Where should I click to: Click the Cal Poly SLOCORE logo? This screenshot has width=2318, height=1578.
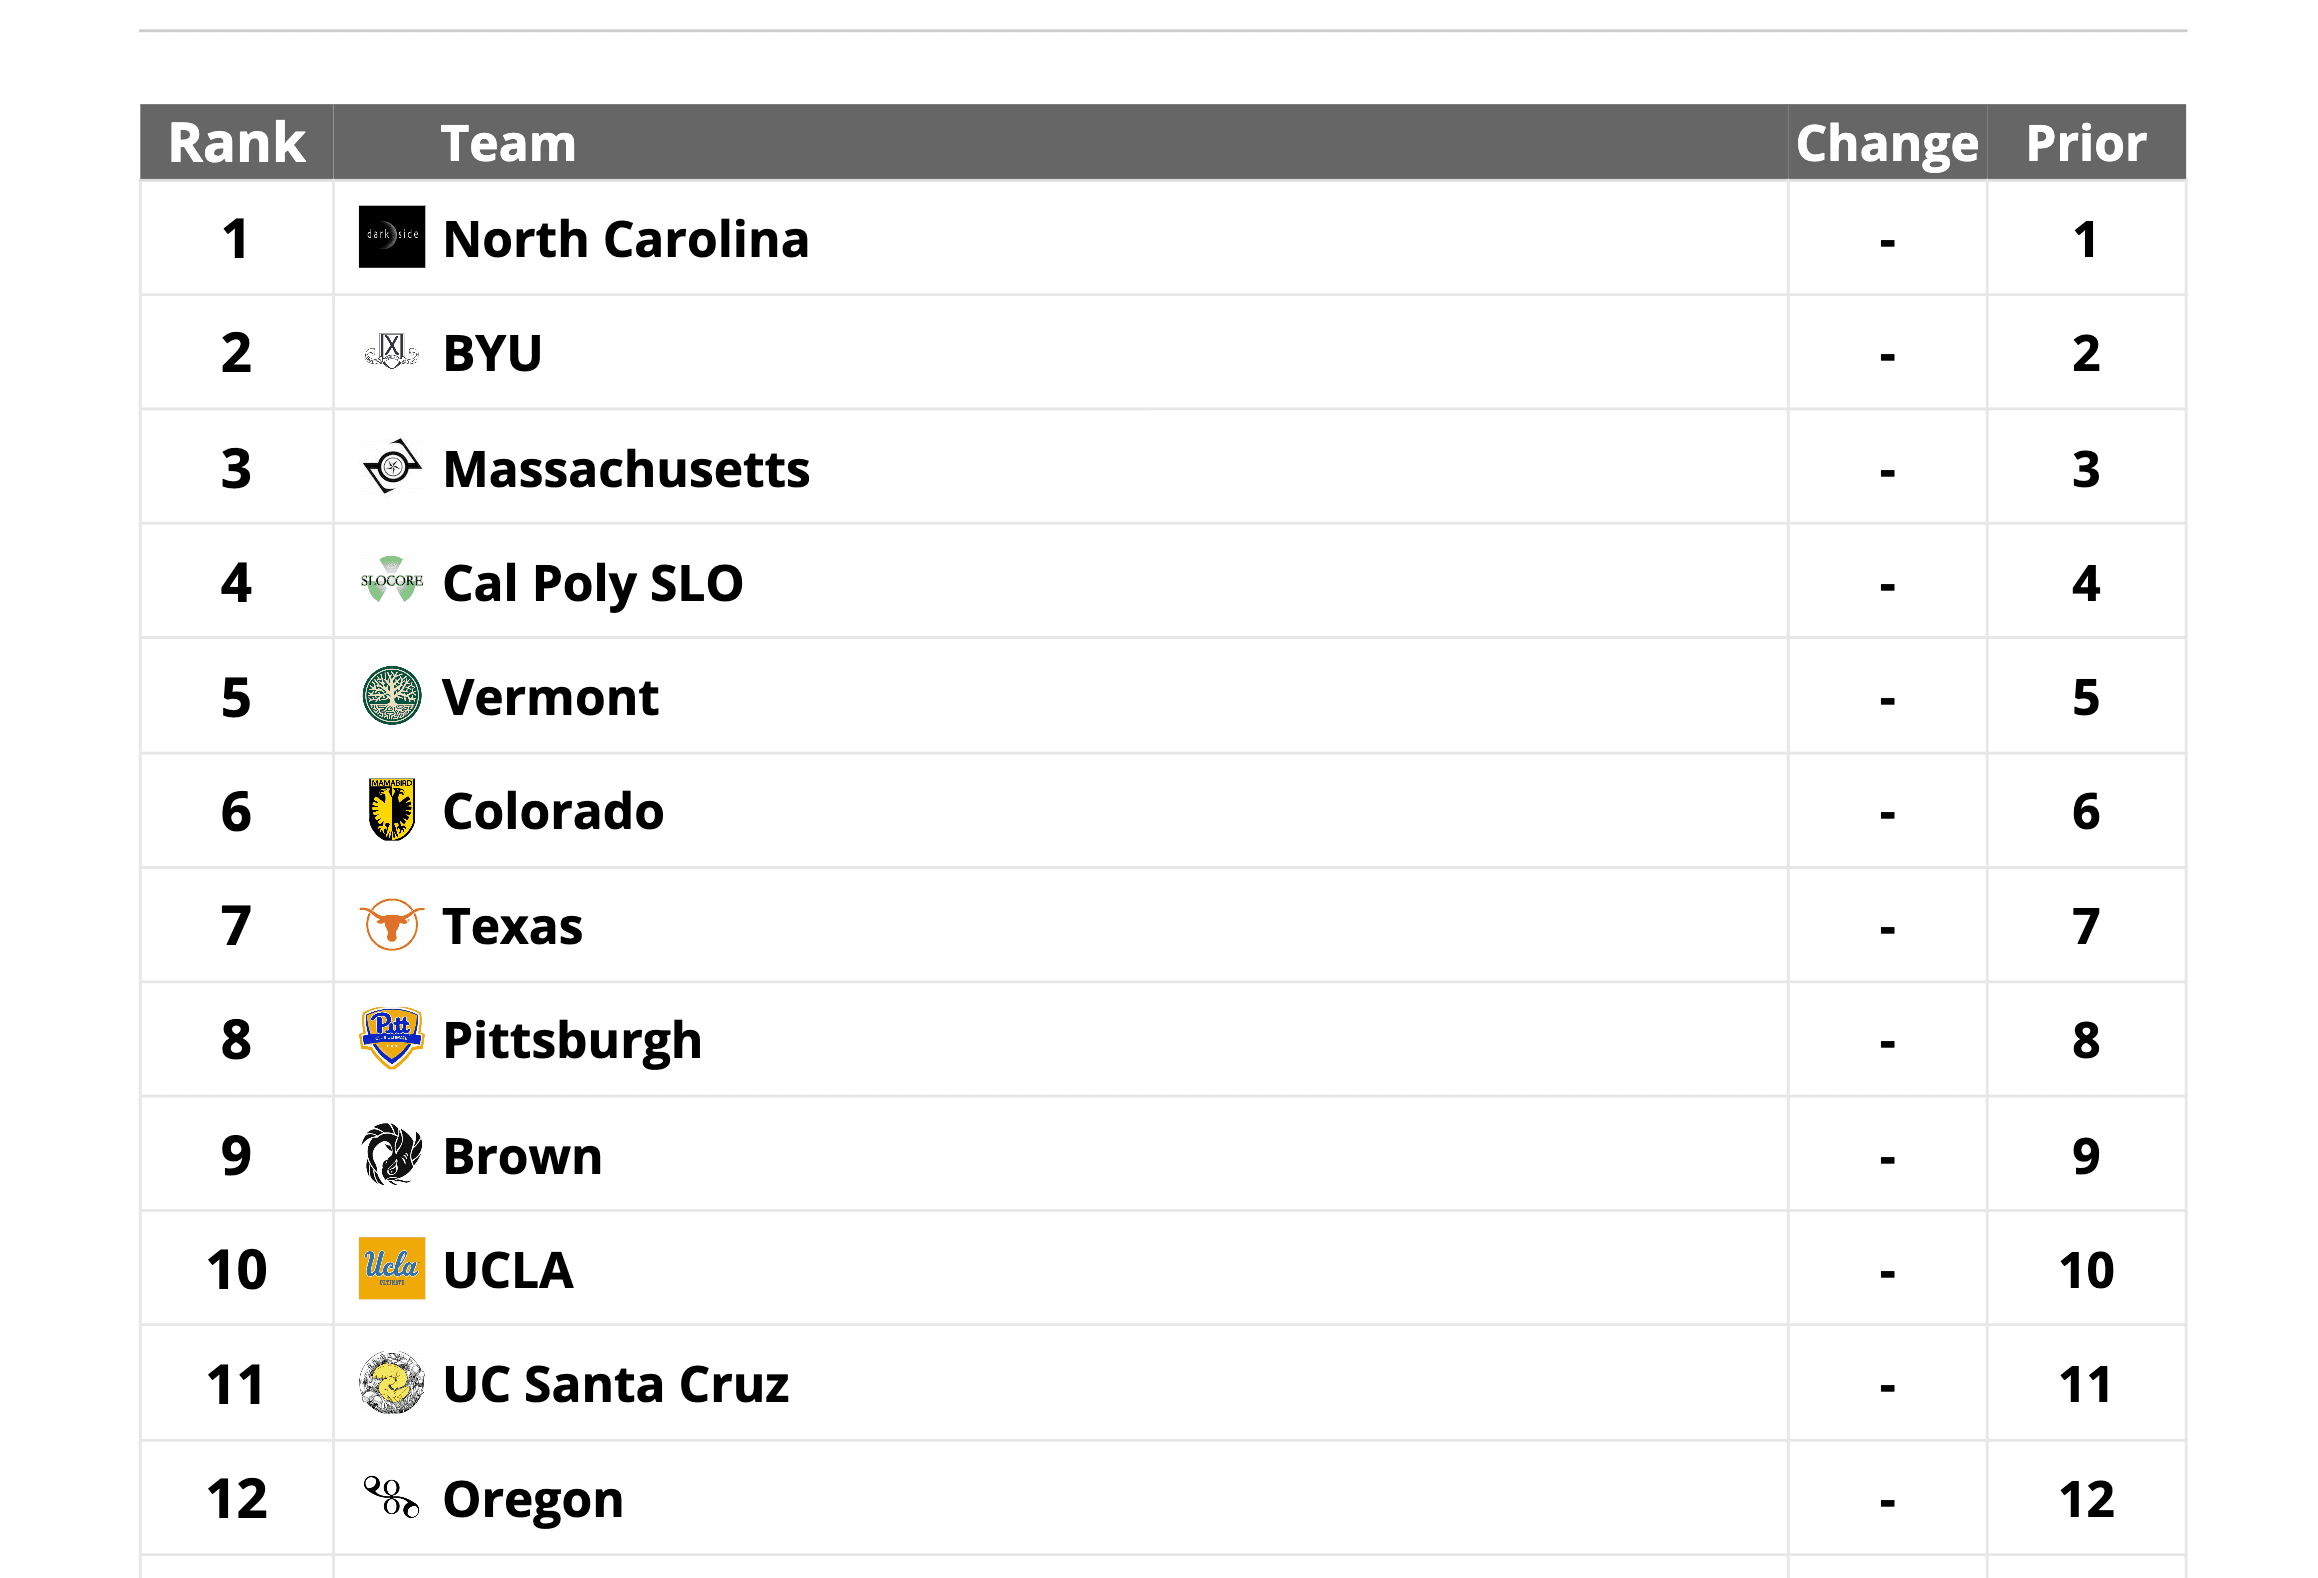click(x=391, y=581)
